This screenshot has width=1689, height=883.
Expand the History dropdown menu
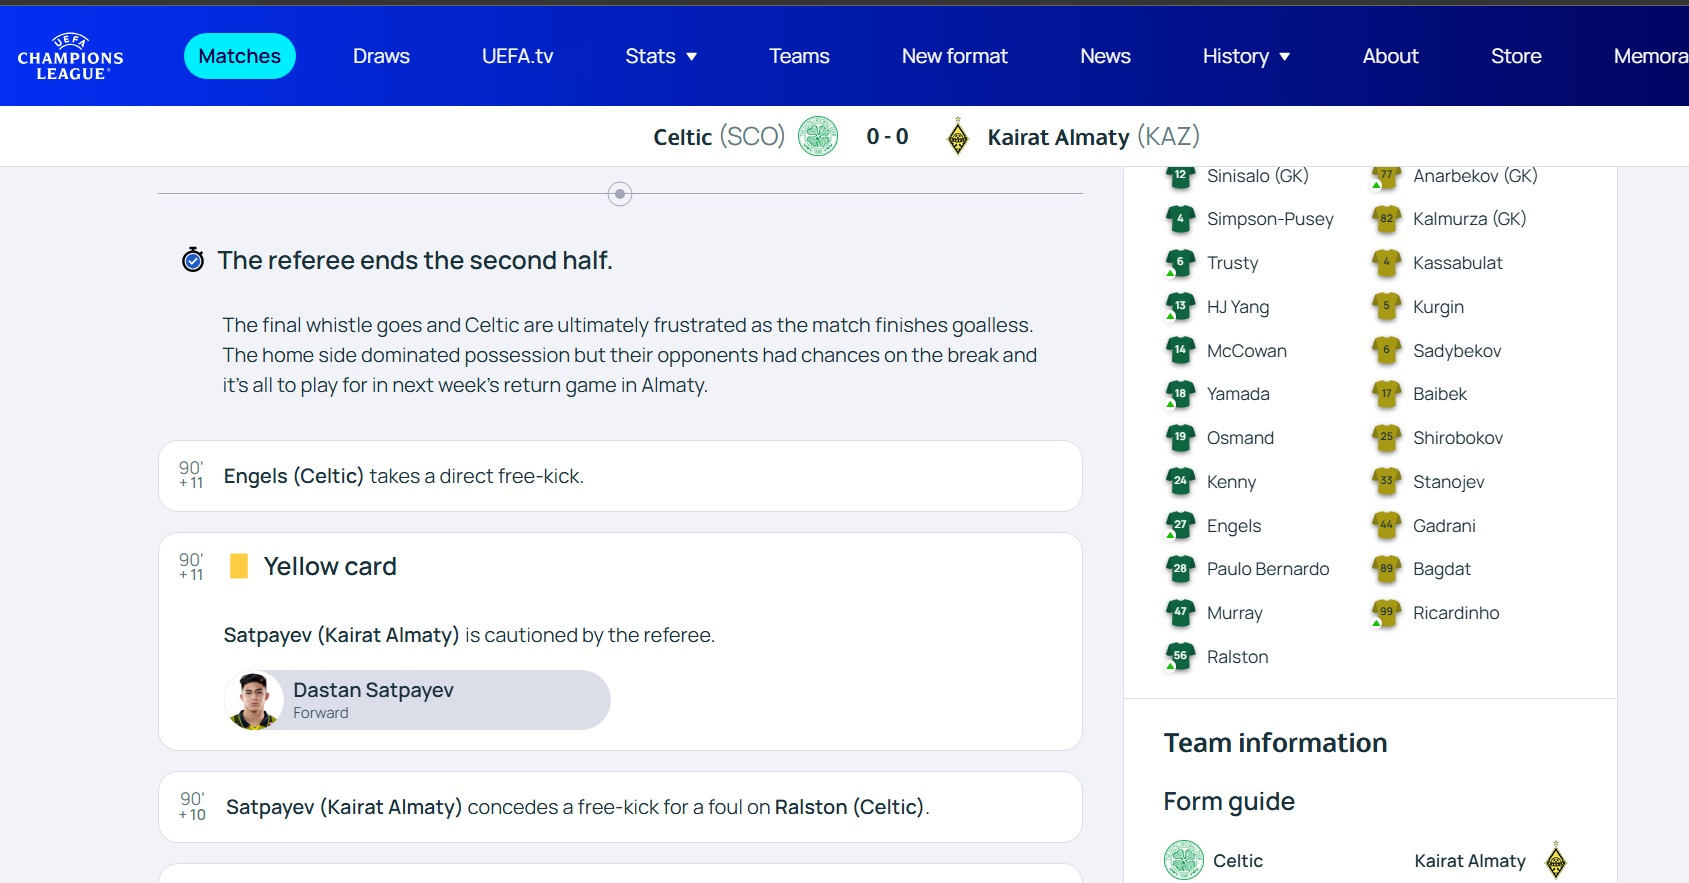point(1246,56)
